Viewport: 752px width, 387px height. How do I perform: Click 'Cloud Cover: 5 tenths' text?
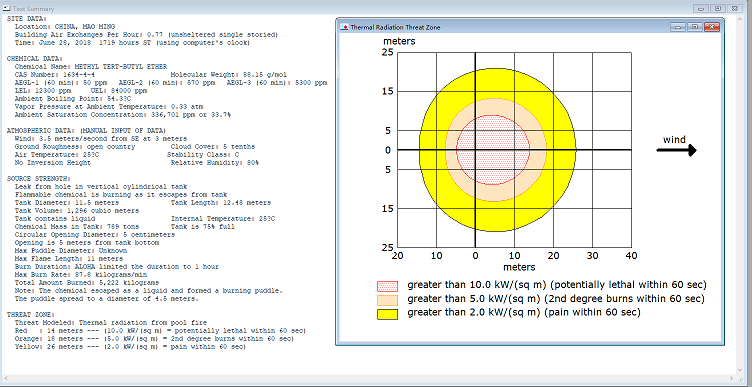point(213,147)
